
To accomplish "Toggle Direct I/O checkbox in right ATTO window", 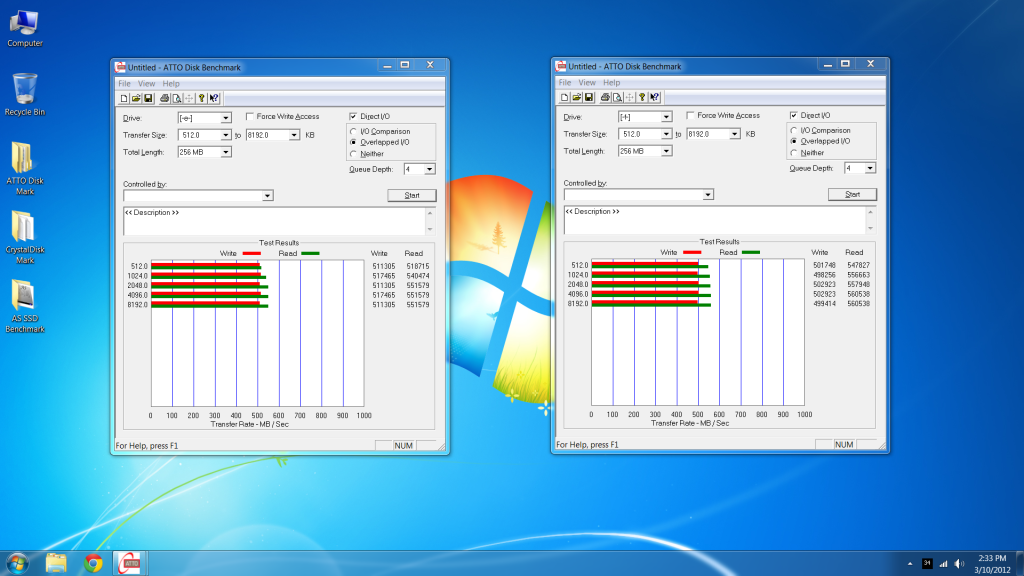I will (x=793, y=115).
